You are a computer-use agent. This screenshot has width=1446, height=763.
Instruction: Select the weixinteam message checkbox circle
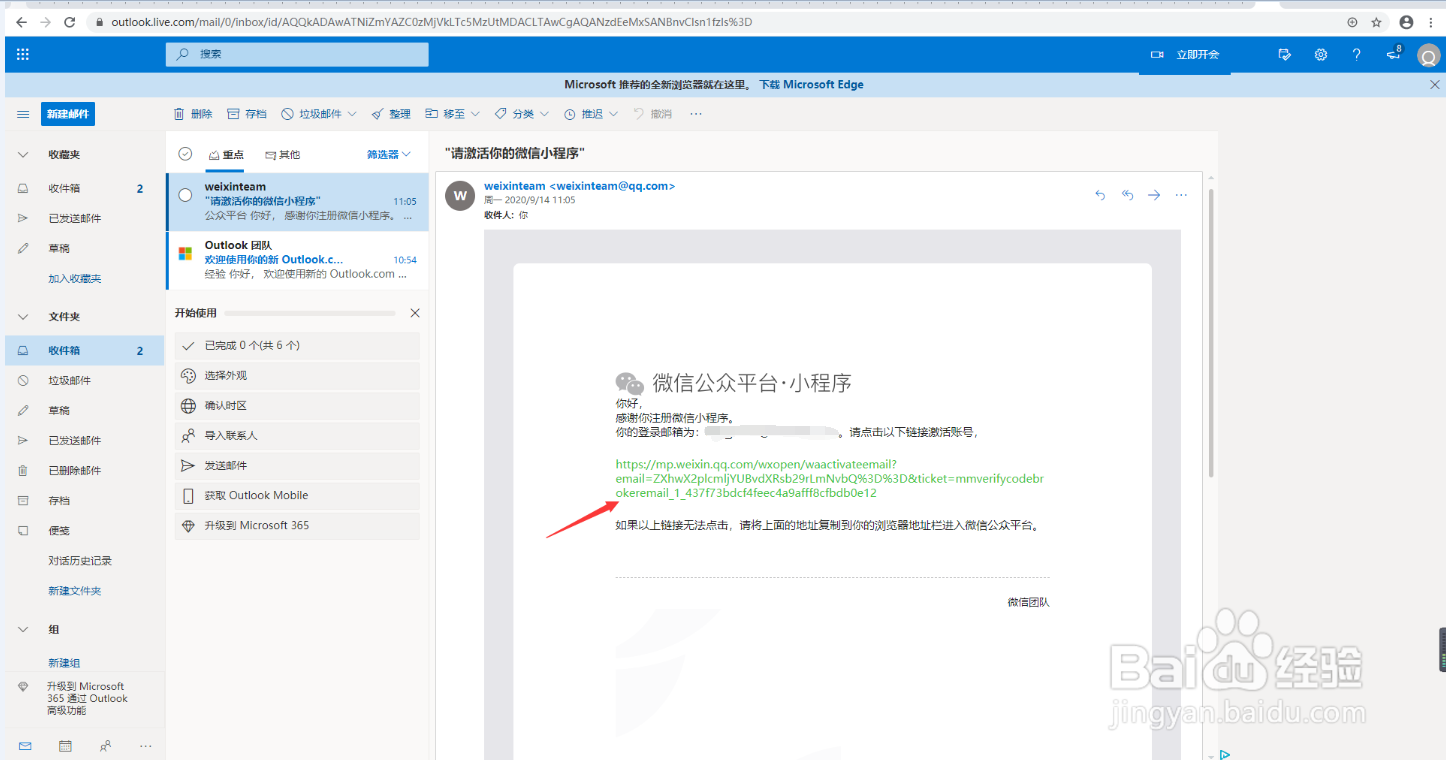[x=185, y=195]
